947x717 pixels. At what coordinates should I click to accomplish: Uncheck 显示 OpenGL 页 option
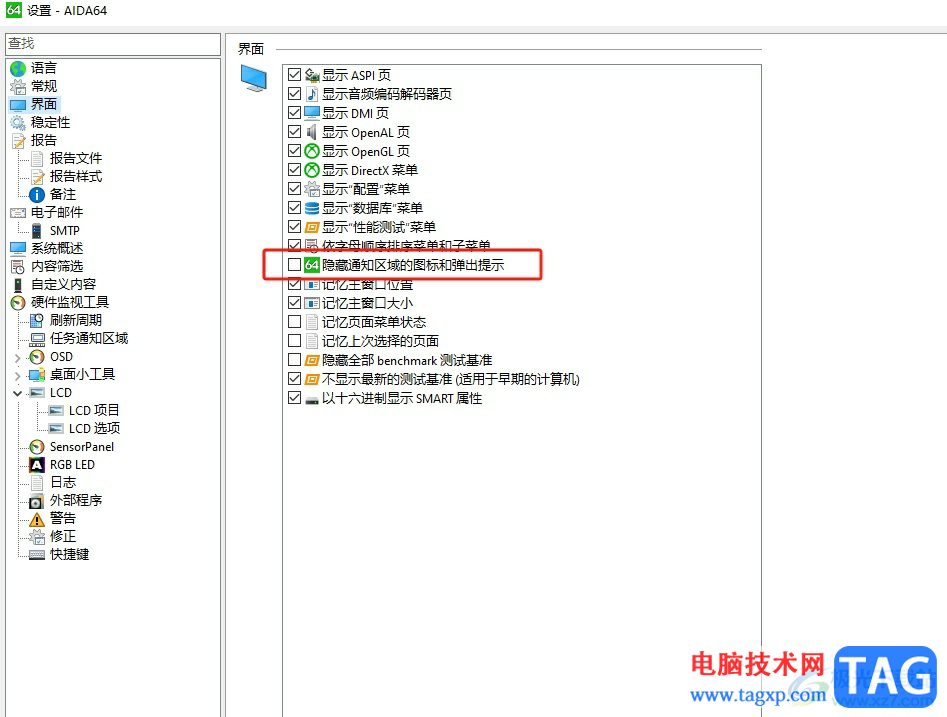point(294,151)
